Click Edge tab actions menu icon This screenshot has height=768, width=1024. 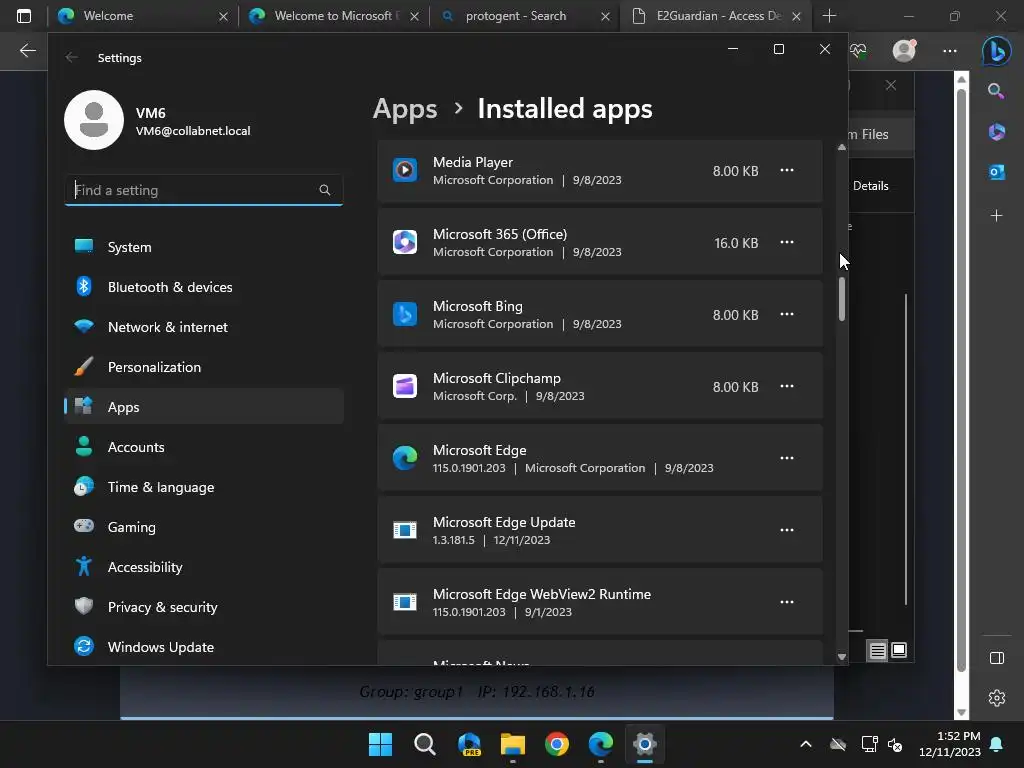tap(24, 16)
